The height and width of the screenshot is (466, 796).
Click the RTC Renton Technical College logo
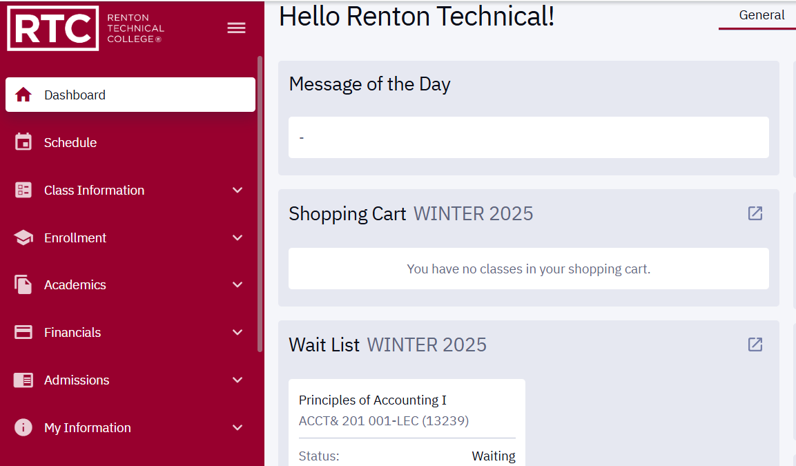(86, 28)
